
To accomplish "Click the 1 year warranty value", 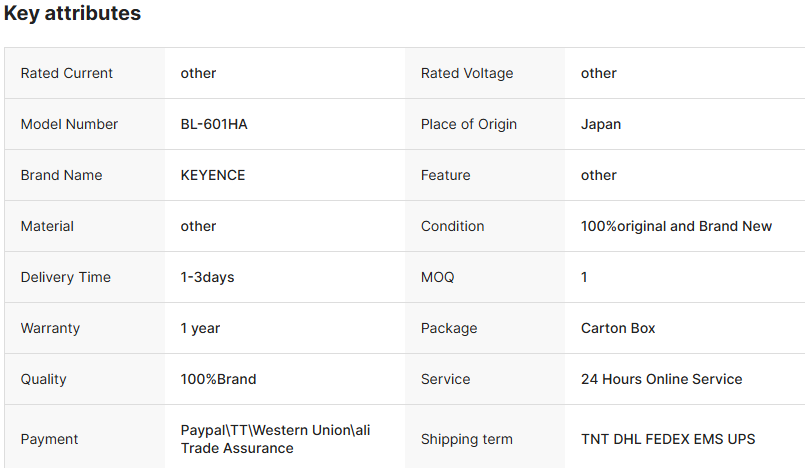I will (x=201, y=328).
